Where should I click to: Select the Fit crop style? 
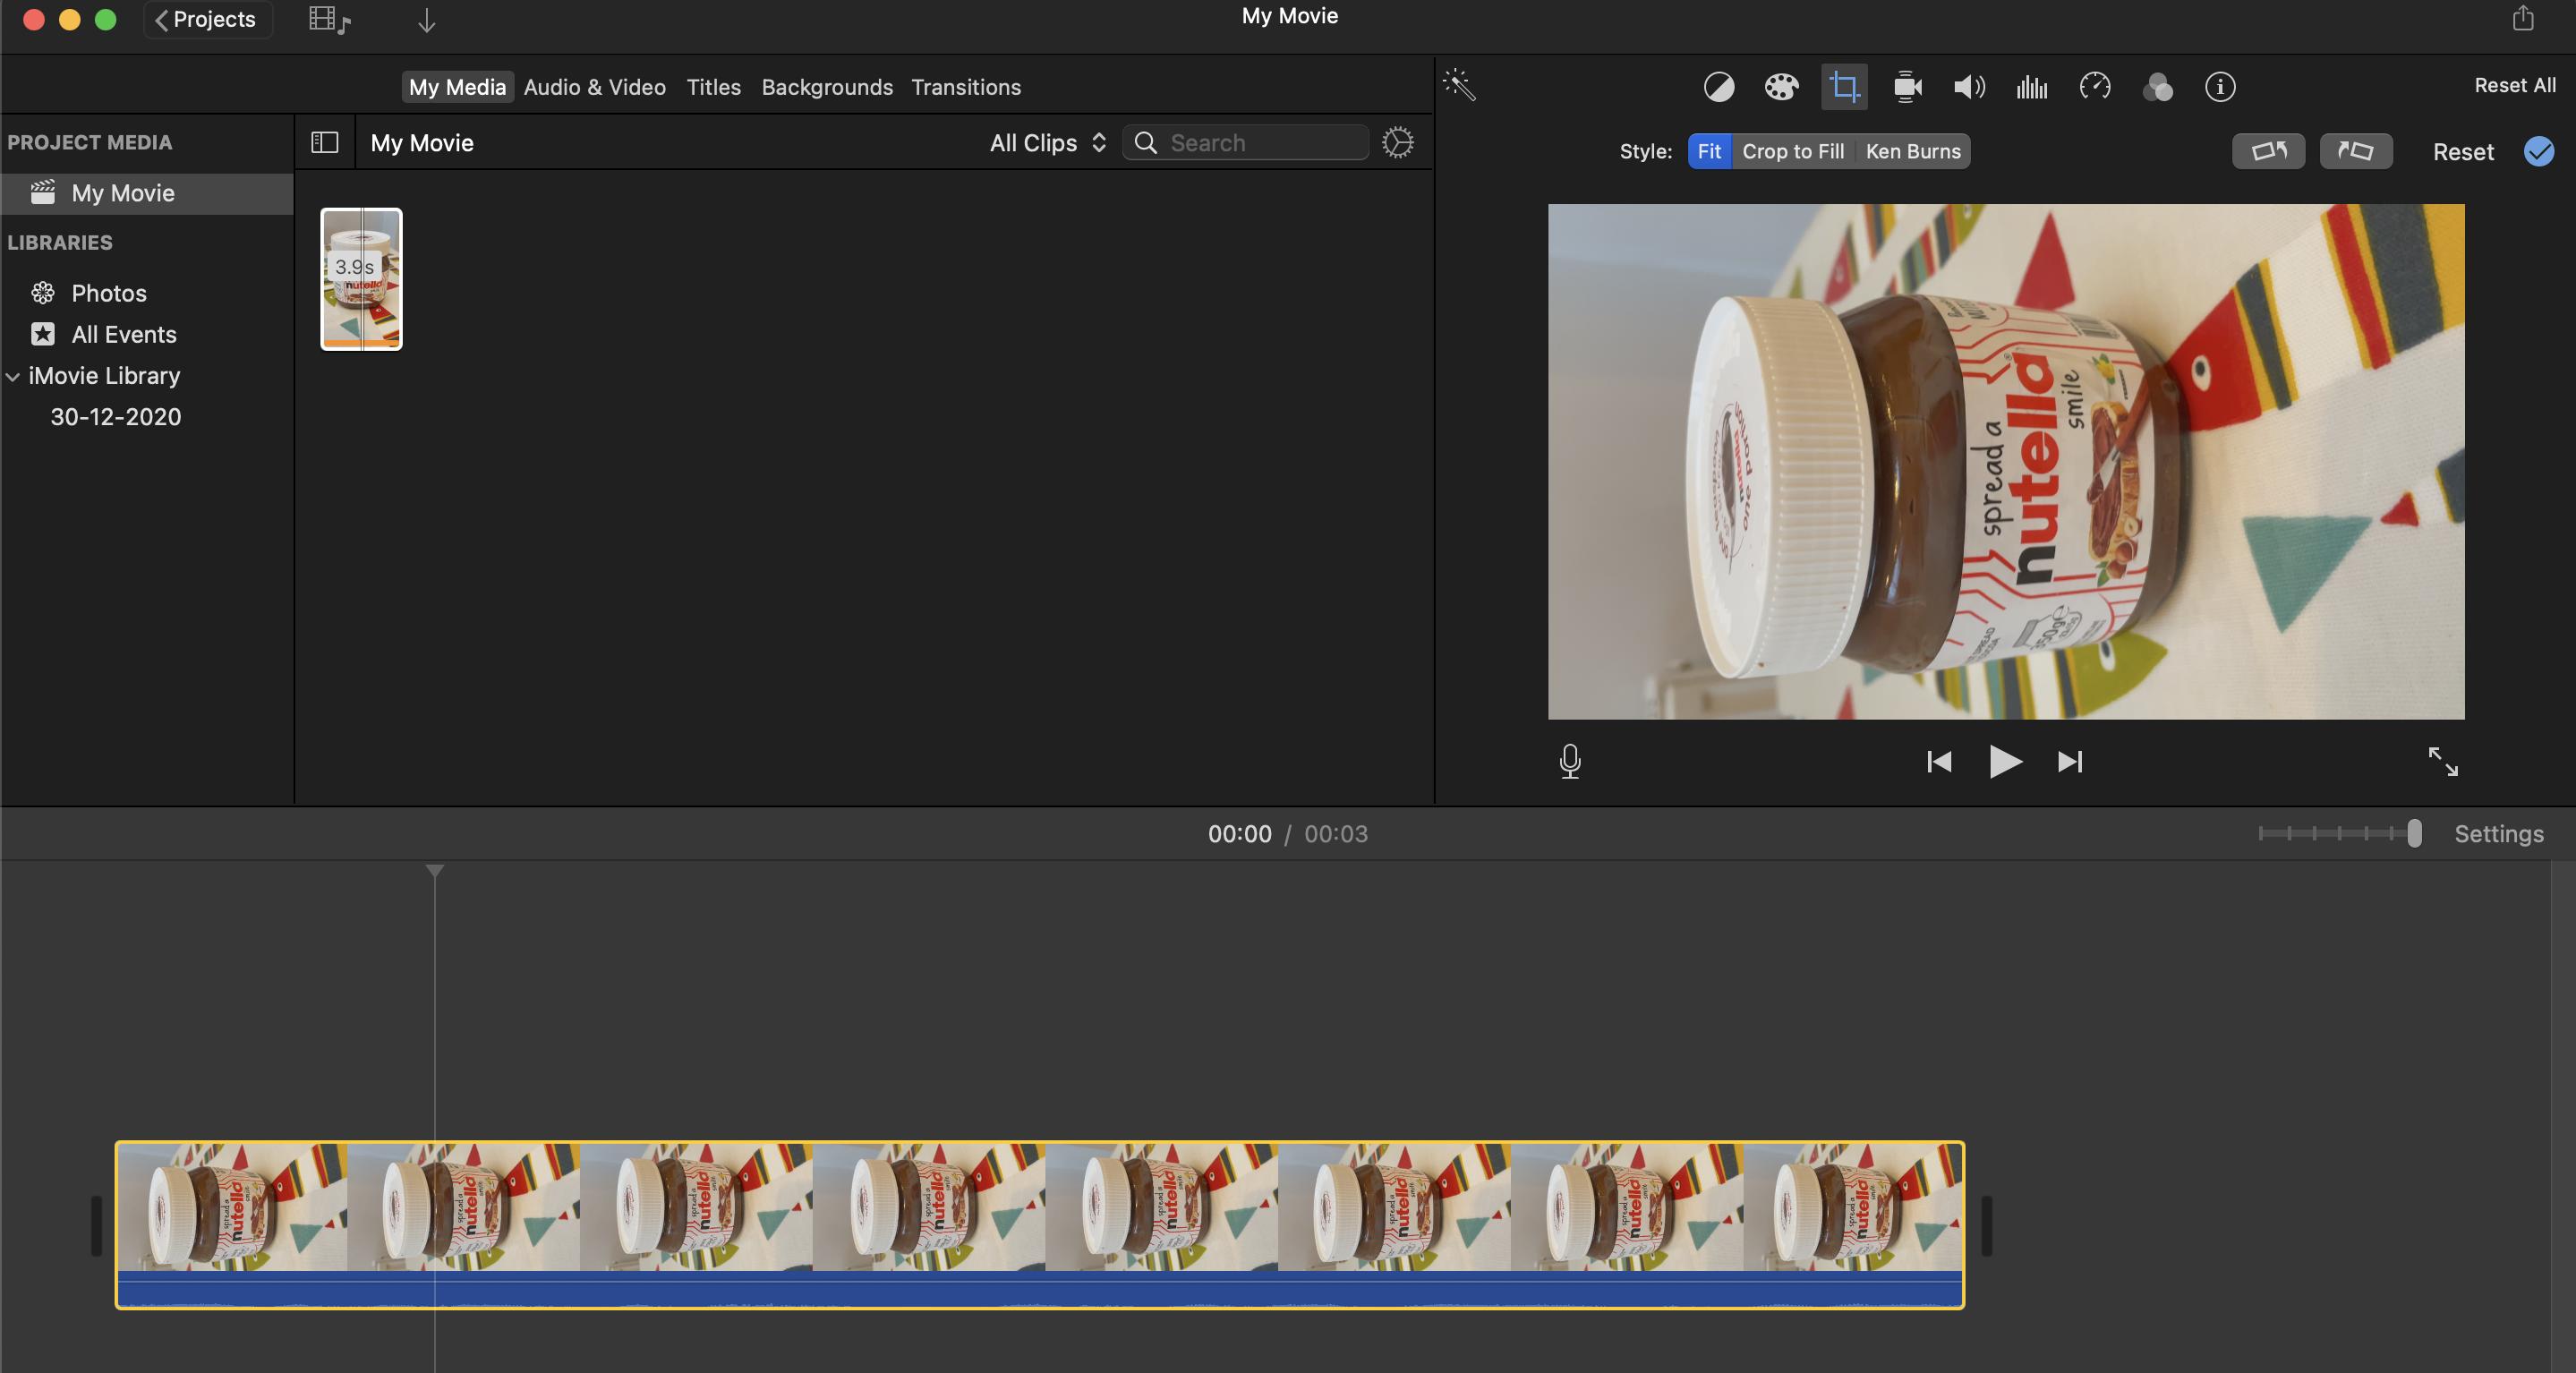(1709, 151)
